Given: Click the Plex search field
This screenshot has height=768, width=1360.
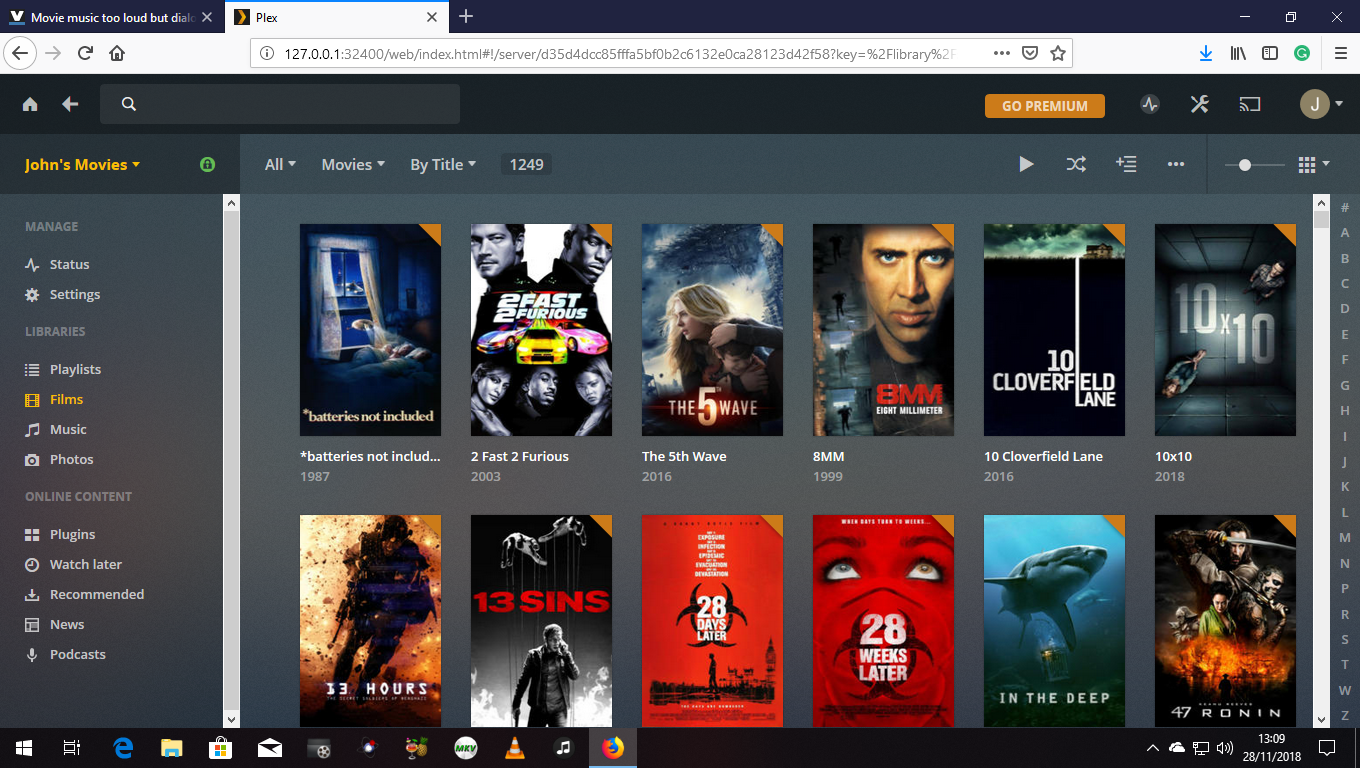Looking at the screenshot, I should [x=280, y=104].
